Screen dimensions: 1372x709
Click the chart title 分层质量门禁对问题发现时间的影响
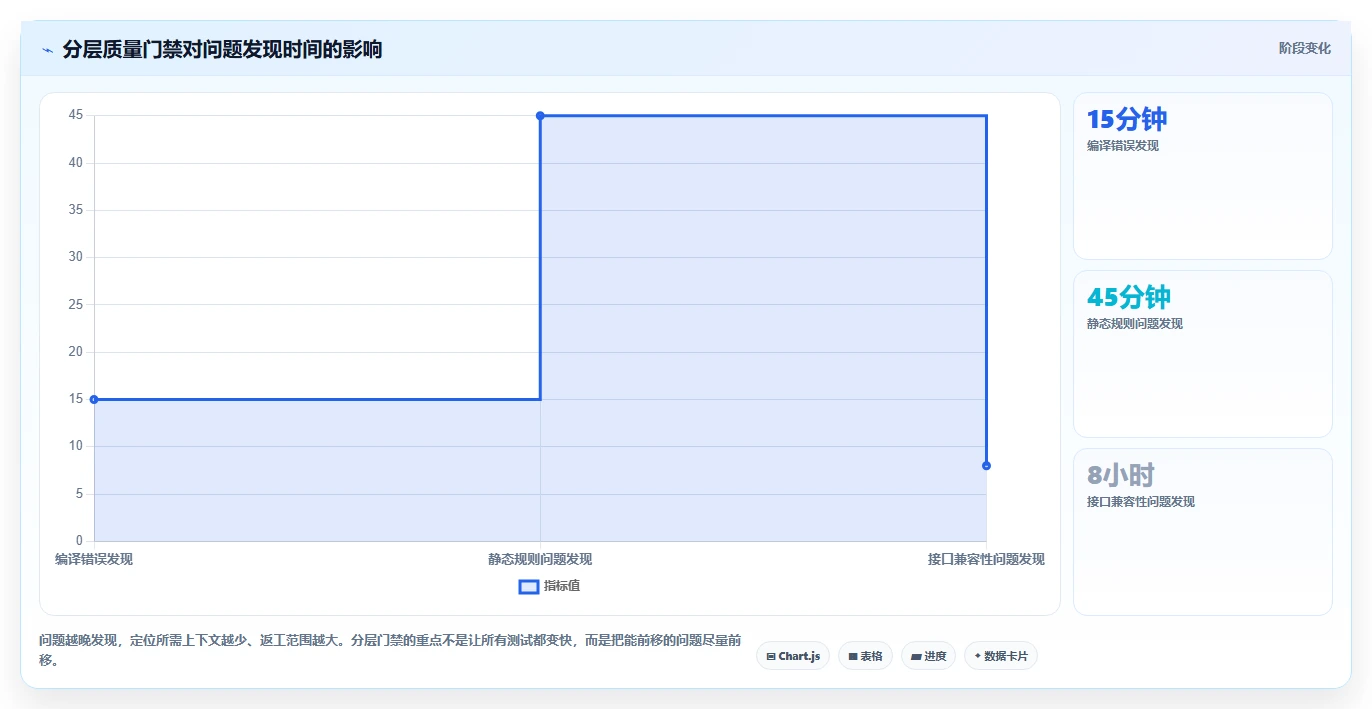coord(222,49)
